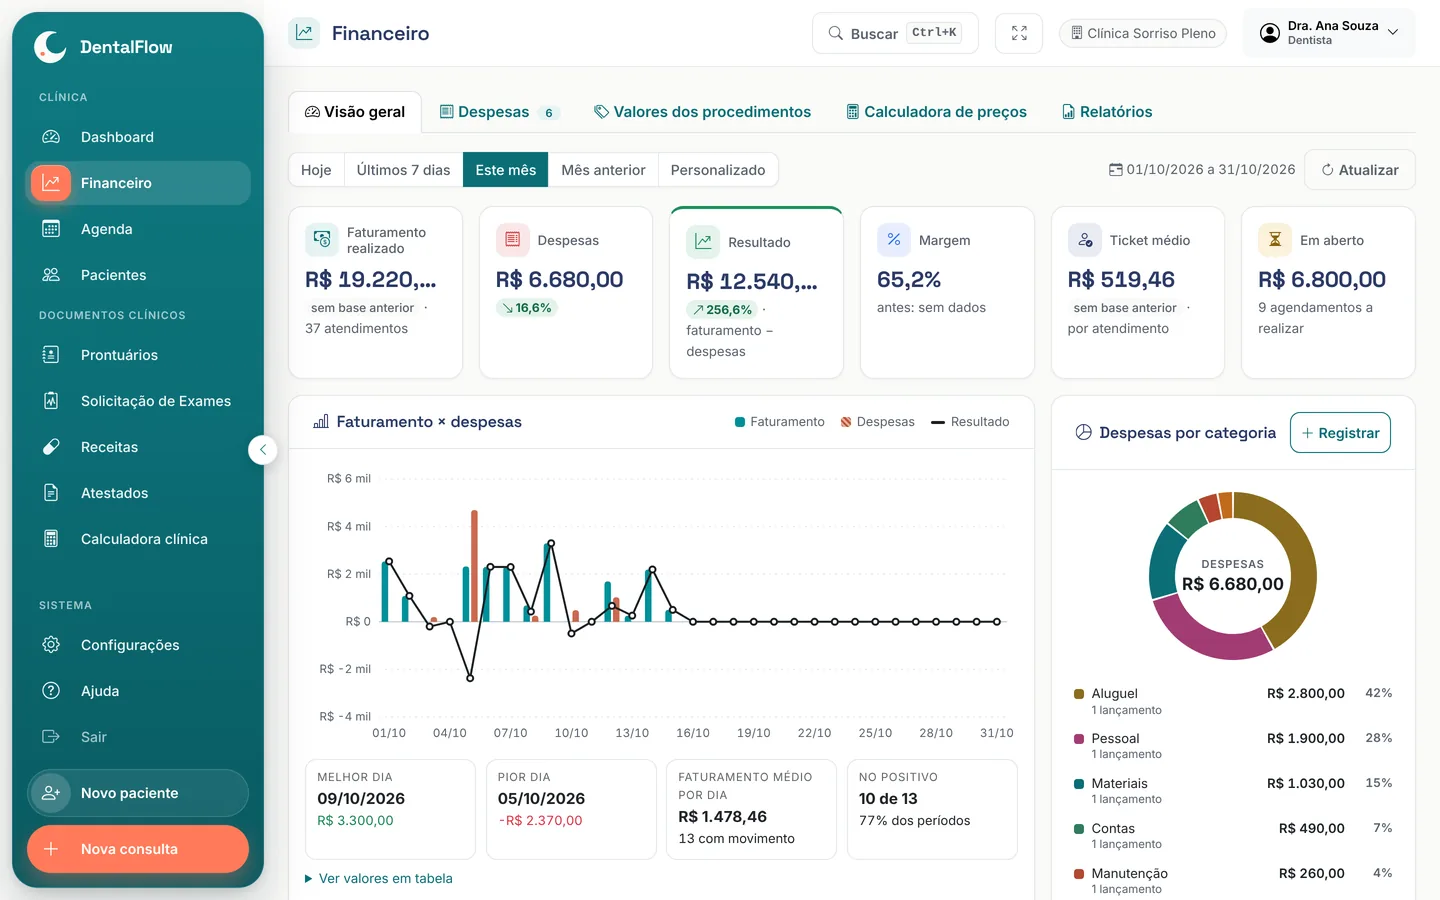Viewport: 1440px width, 900px height.
Task: Click the Nova consulta button
Action: [138, 849]
